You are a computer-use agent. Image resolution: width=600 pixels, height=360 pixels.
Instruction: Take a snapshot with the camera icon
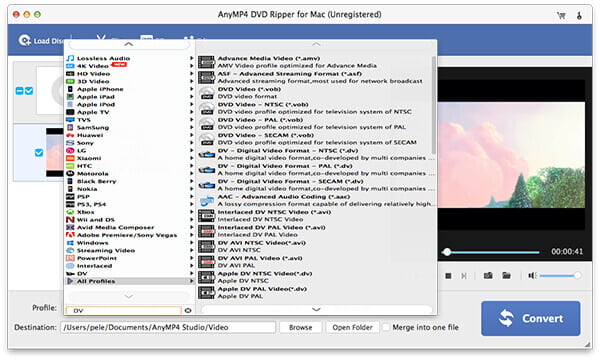click(488, 275)
